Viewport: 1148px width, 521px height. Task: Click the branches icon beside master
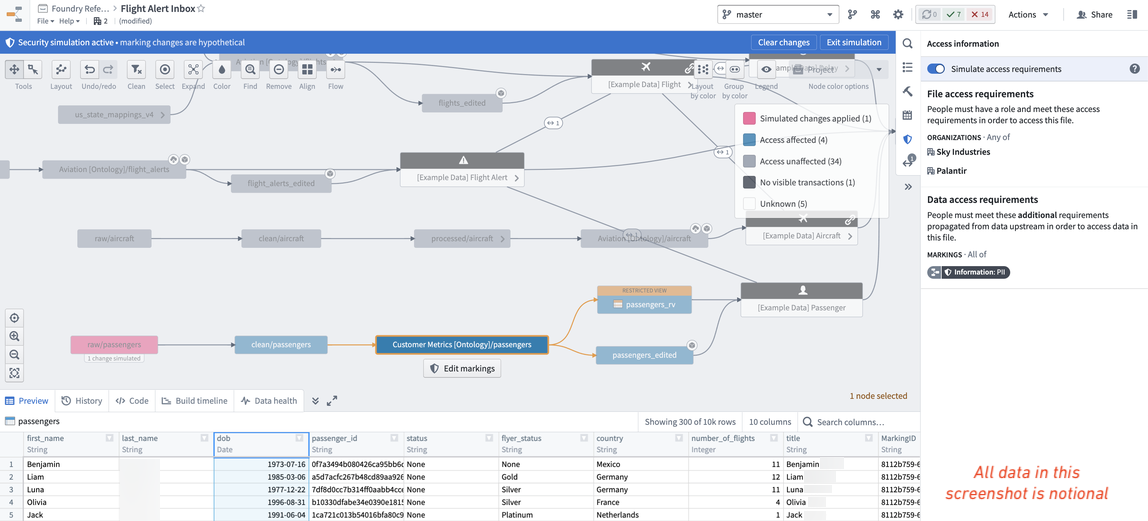pyautogui.click(x=852, y=15)
